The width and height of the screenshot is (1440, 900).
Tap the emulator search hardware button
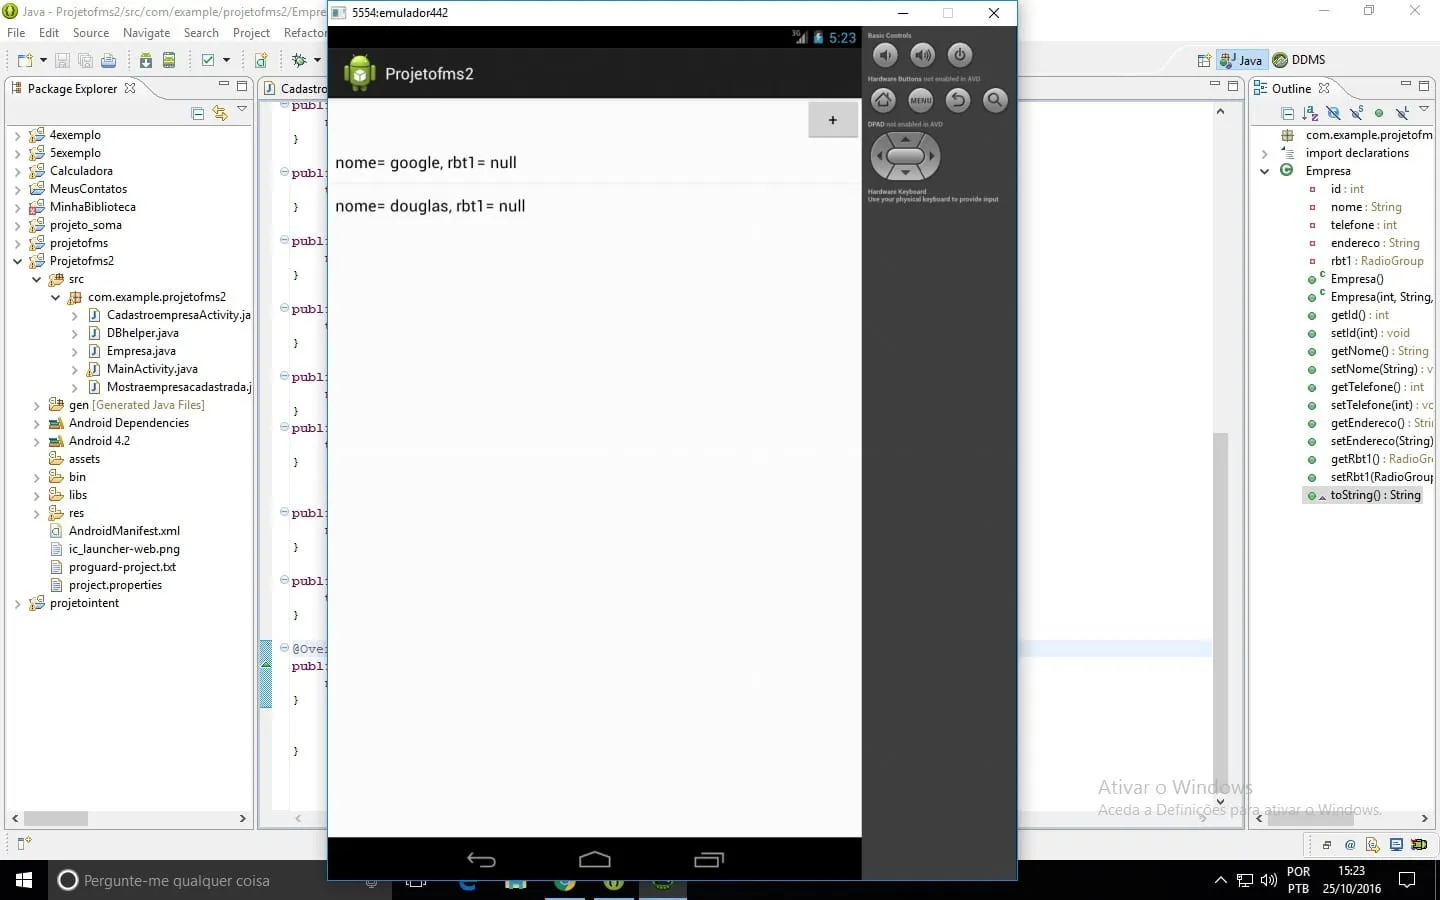995,100
